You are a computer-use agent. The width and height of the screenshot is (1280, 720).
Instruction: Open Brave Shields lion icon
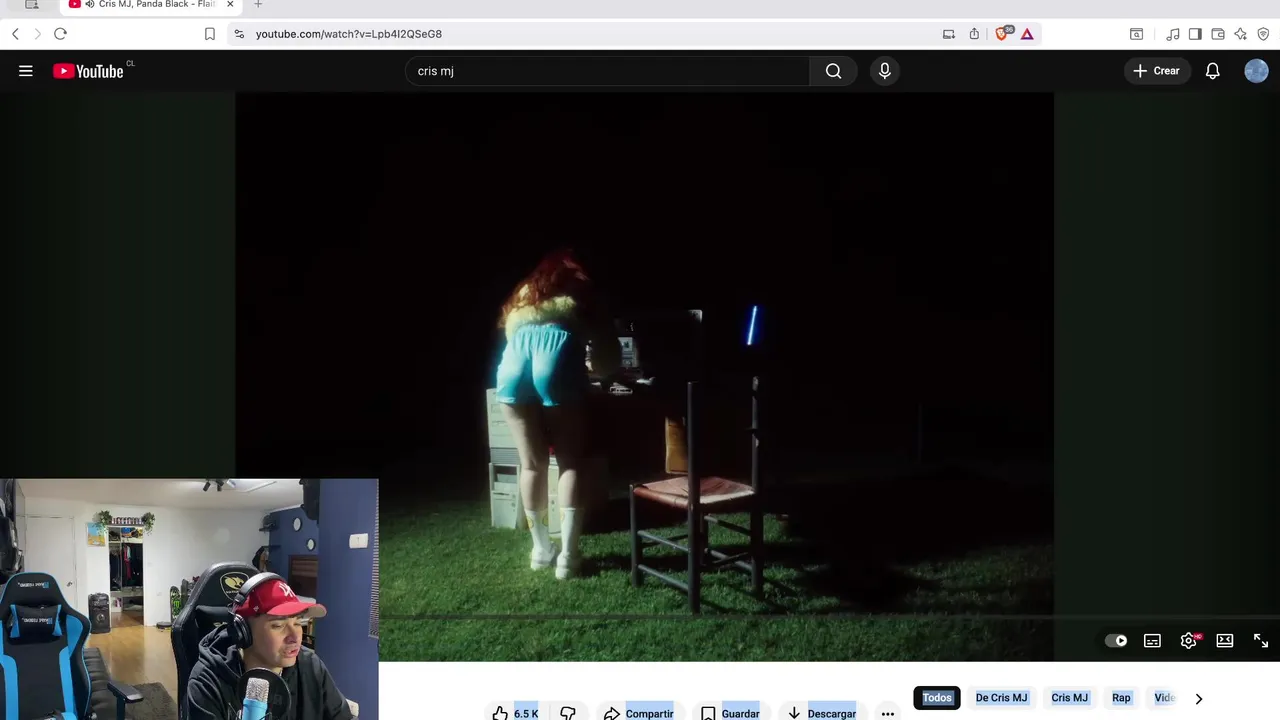1003,33
